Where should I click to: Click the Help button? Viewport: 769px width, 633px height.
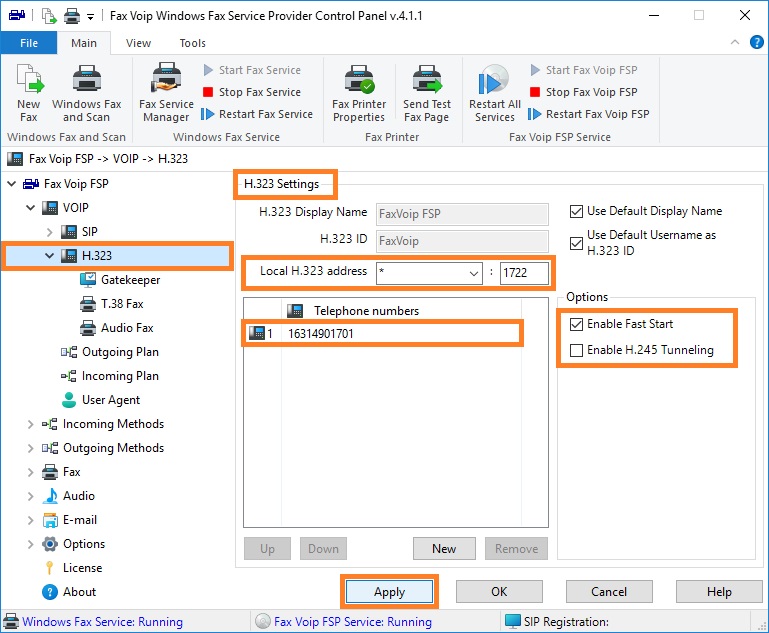(719, 592)
